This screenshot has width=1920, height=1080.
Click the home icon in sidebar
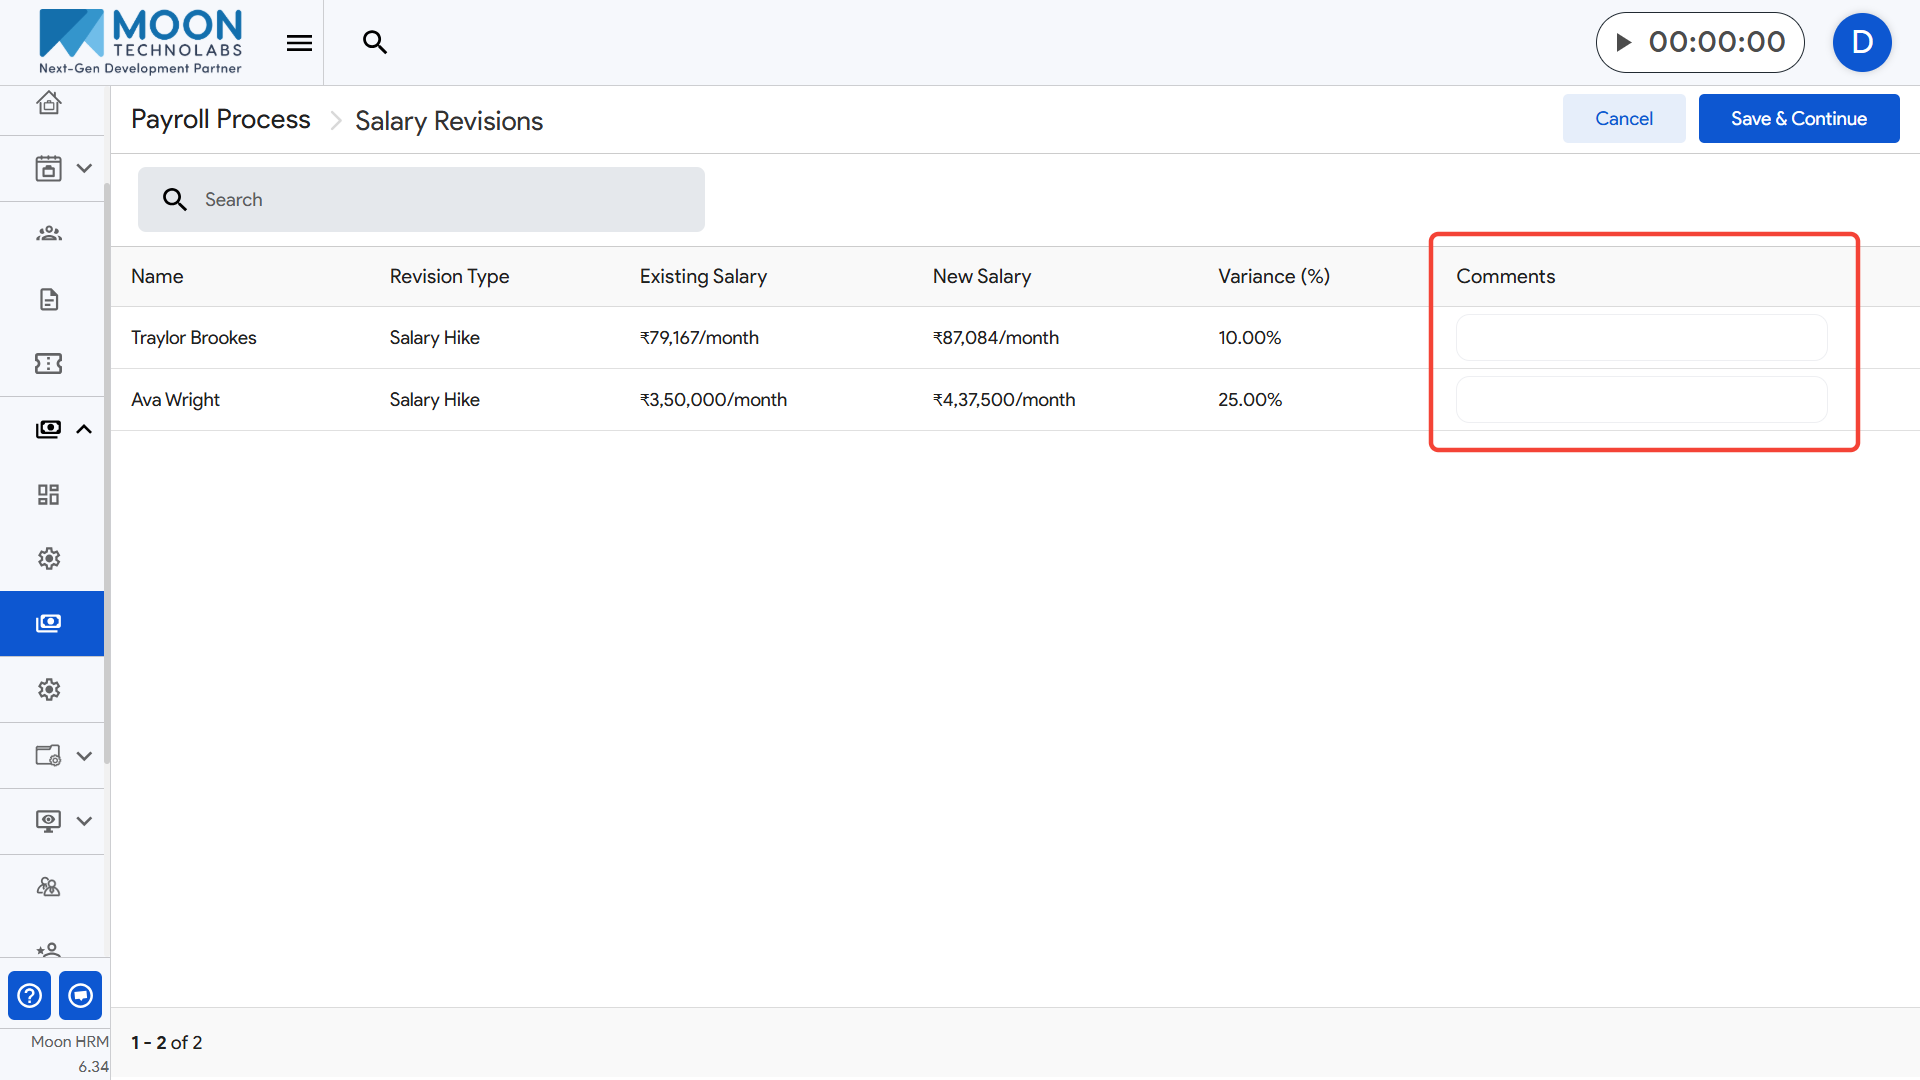point(48,103)
